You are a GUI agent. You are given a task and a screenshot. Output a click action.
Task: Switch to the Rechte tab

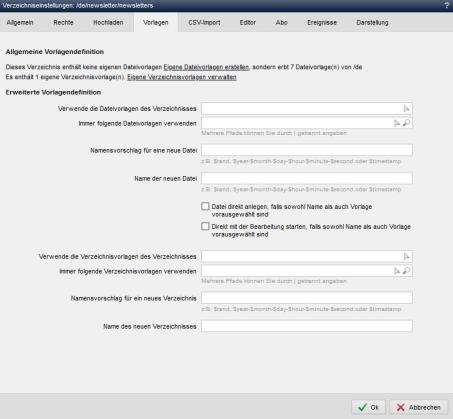pos(63,22)
